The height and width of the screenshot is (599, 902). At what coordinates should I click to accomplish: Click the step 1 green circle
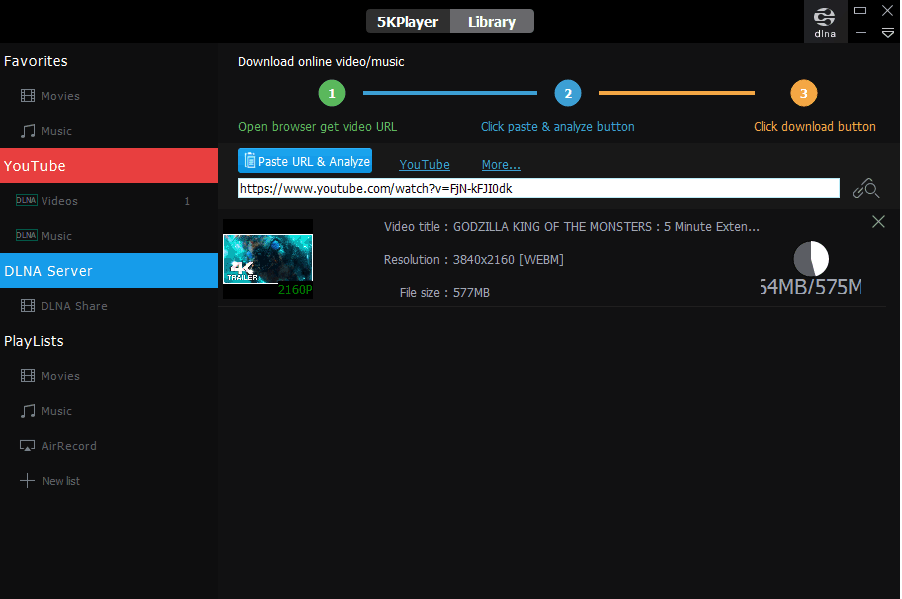(x=332, y=93)
